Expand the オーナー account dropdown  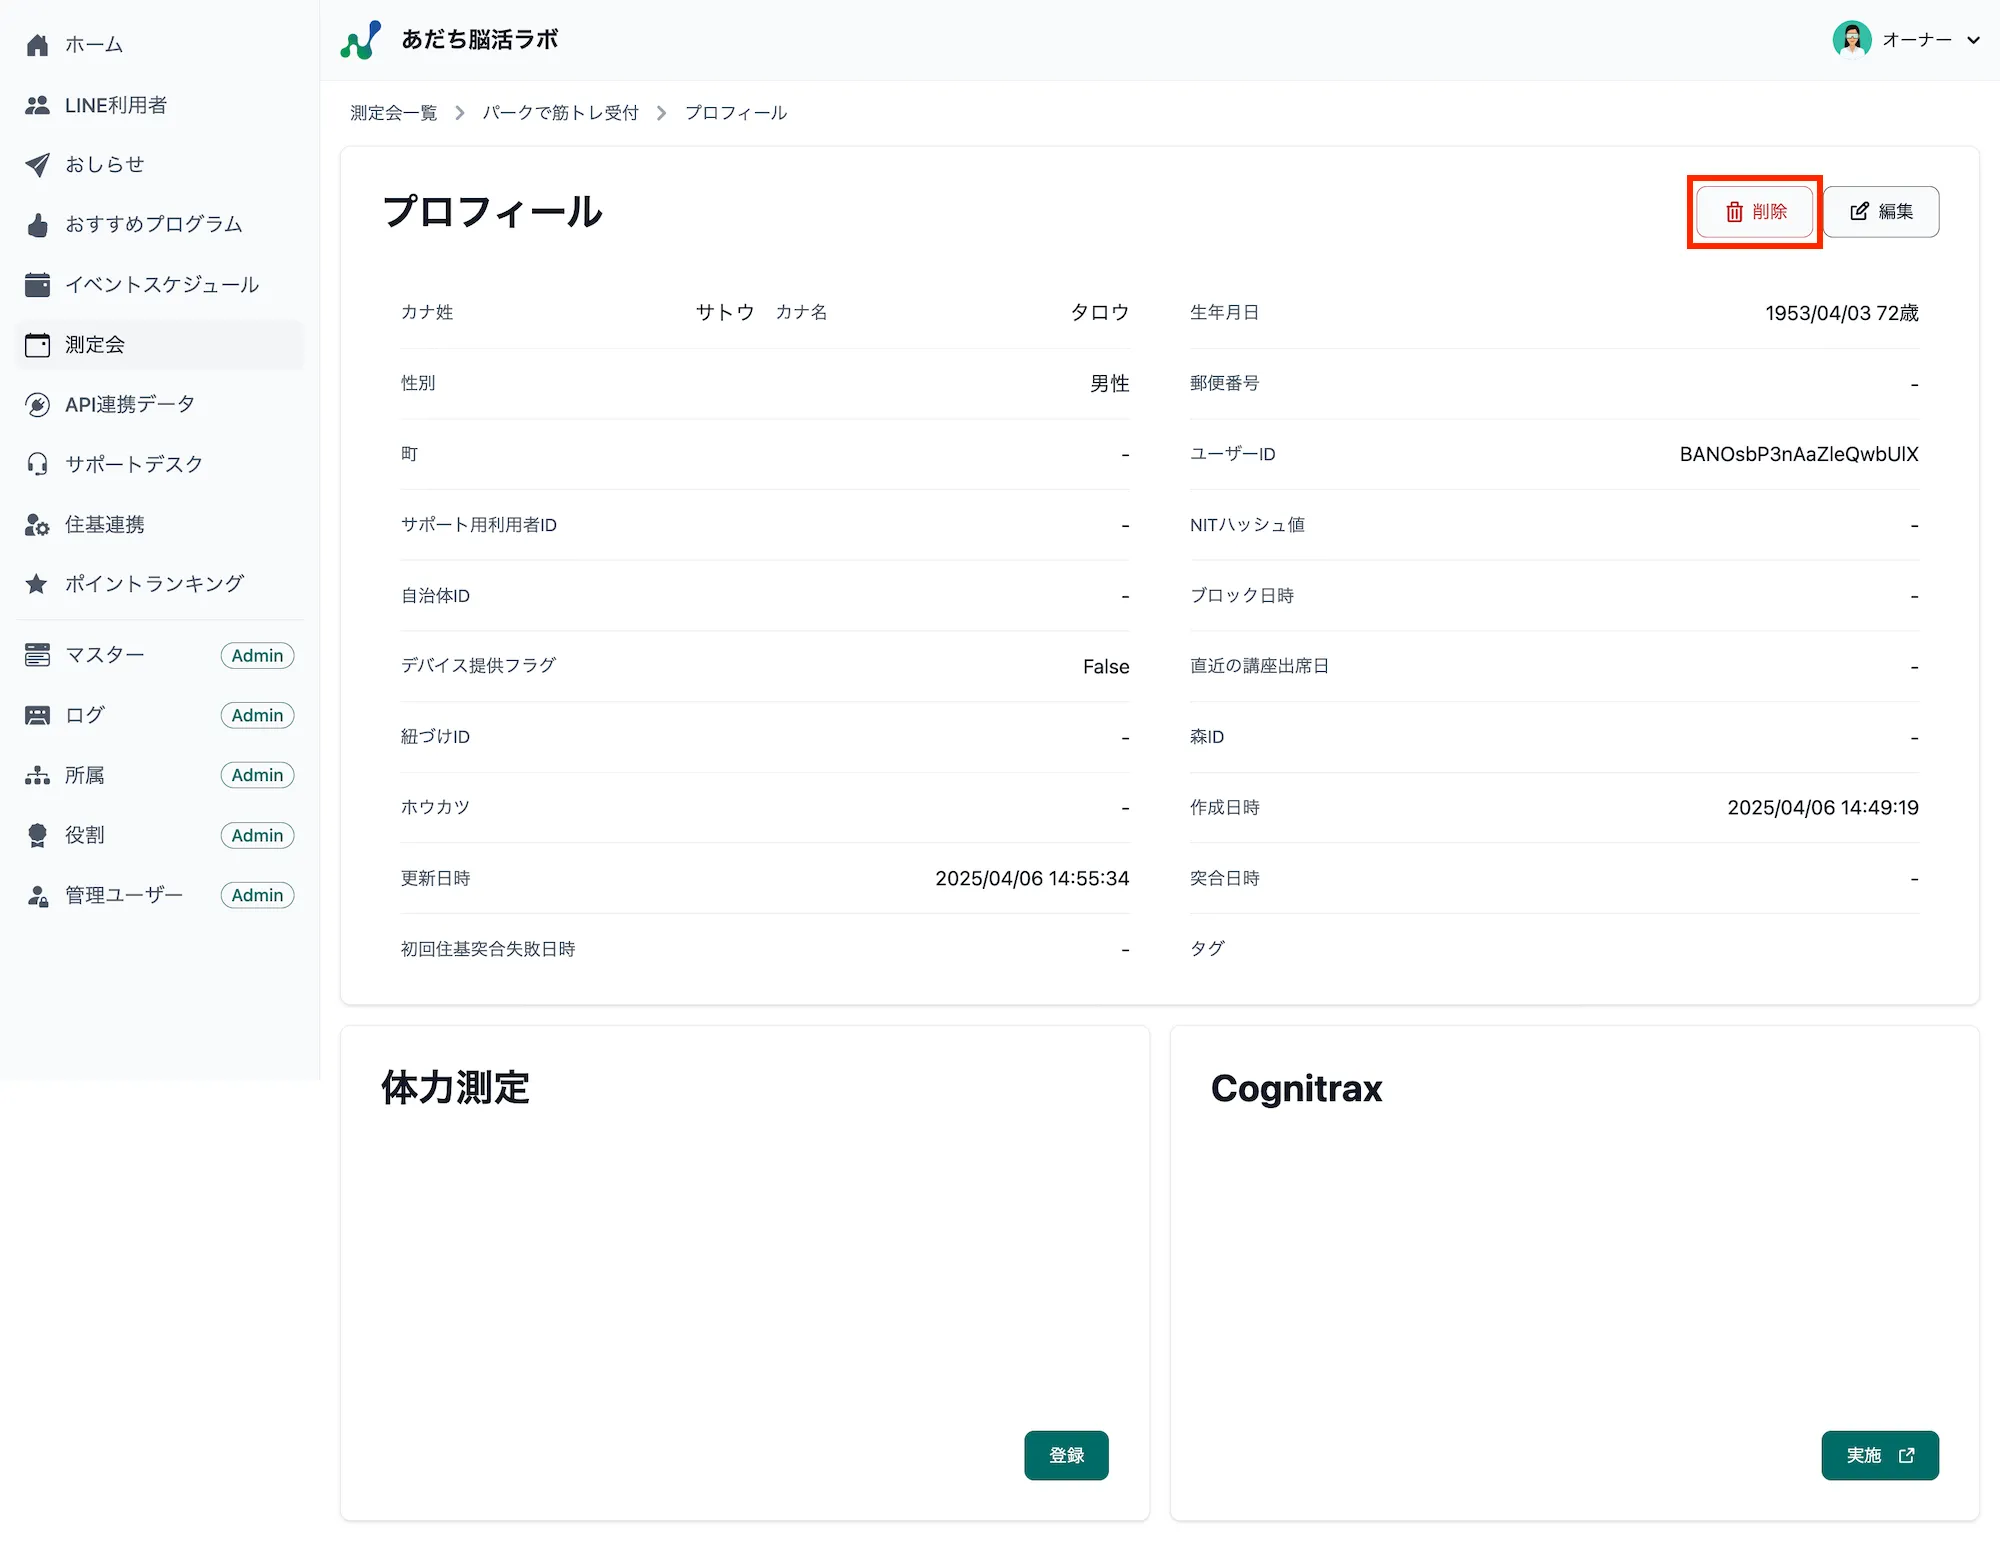click(1972, 40)
